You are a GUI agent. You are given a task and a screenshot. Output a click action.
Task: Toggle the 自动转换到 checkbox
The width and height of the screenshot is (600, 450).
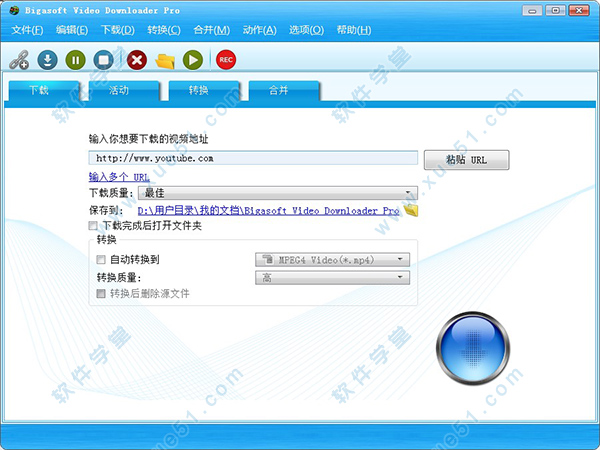(x=101, y=260)
